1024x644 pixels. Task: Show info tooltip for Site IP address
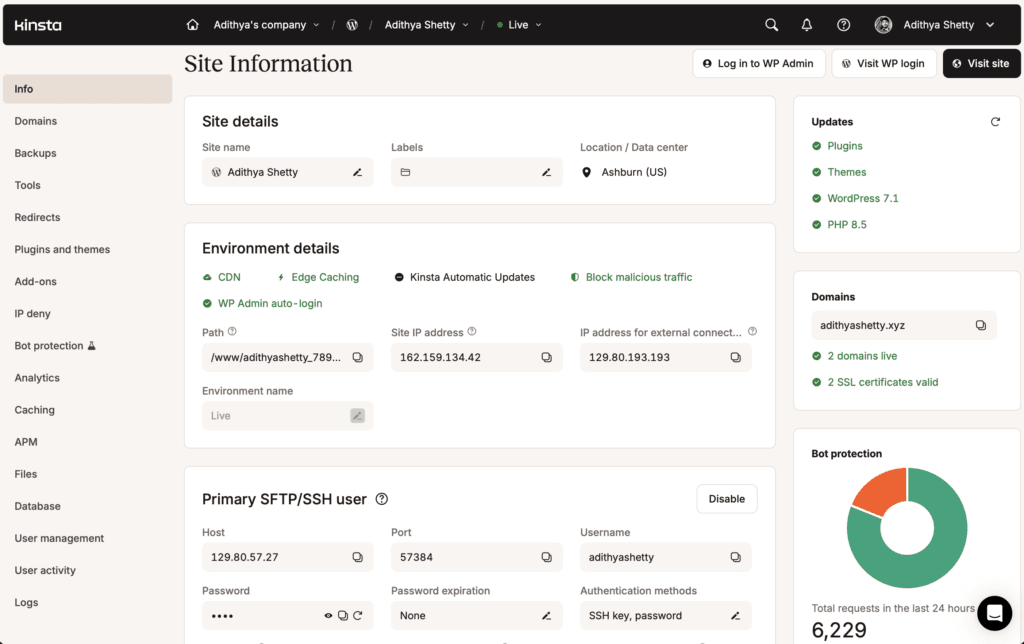(472, 332)
